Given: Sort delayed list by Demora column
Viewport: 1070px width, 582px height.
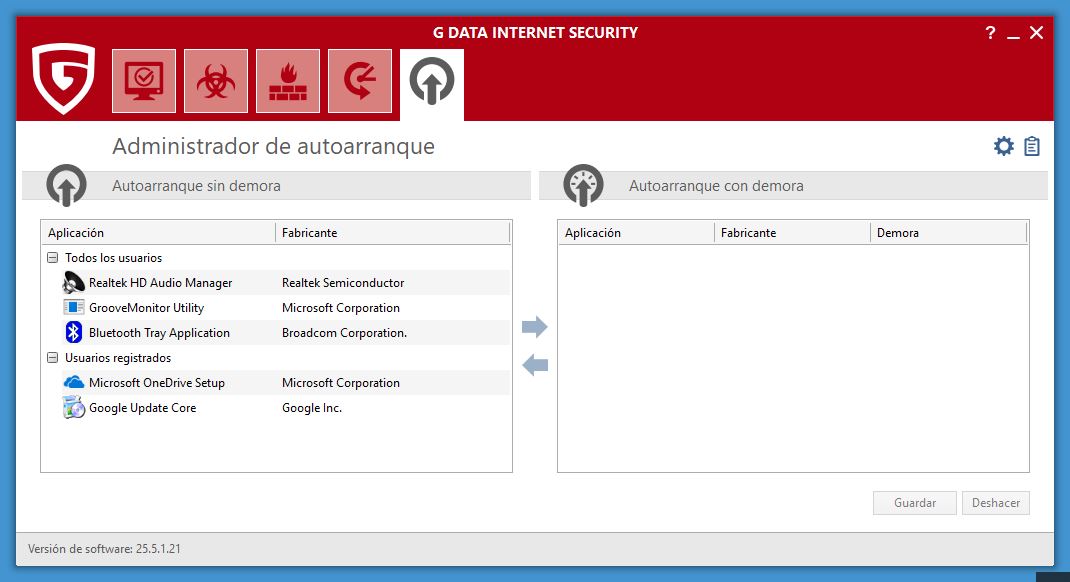Looking at the screenshot, I should (949, 233).
